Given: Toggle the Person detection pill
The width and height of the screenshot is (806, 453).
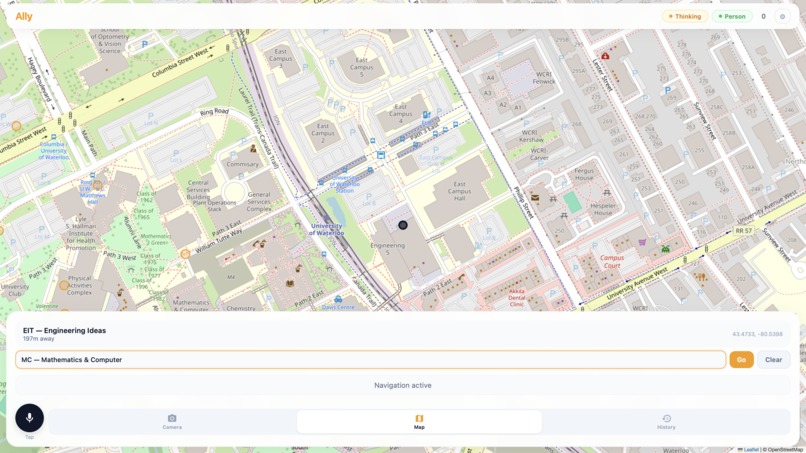Looking at the screenshot, I should click(x=732, y=16).
